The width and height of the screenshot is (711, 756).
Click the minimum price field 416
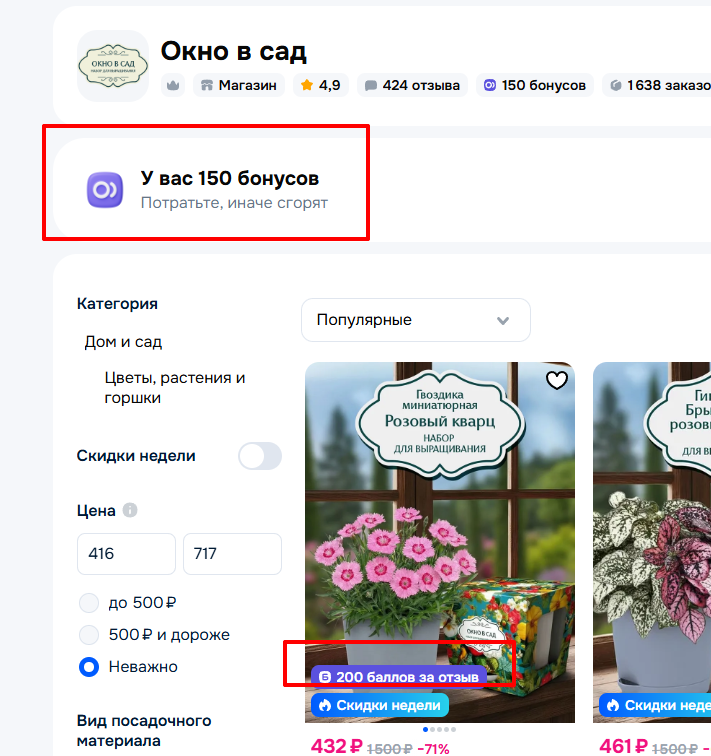[126, 554]
